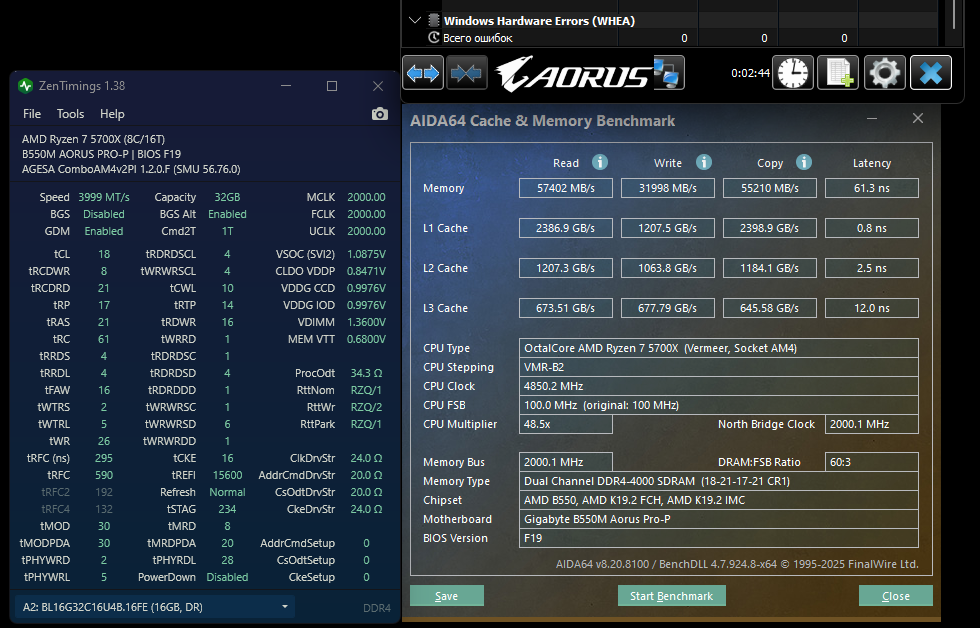Screen dimensions: 980x628
Task: Click the ZenTimings green app logo icon
Action: coord(26,86)
